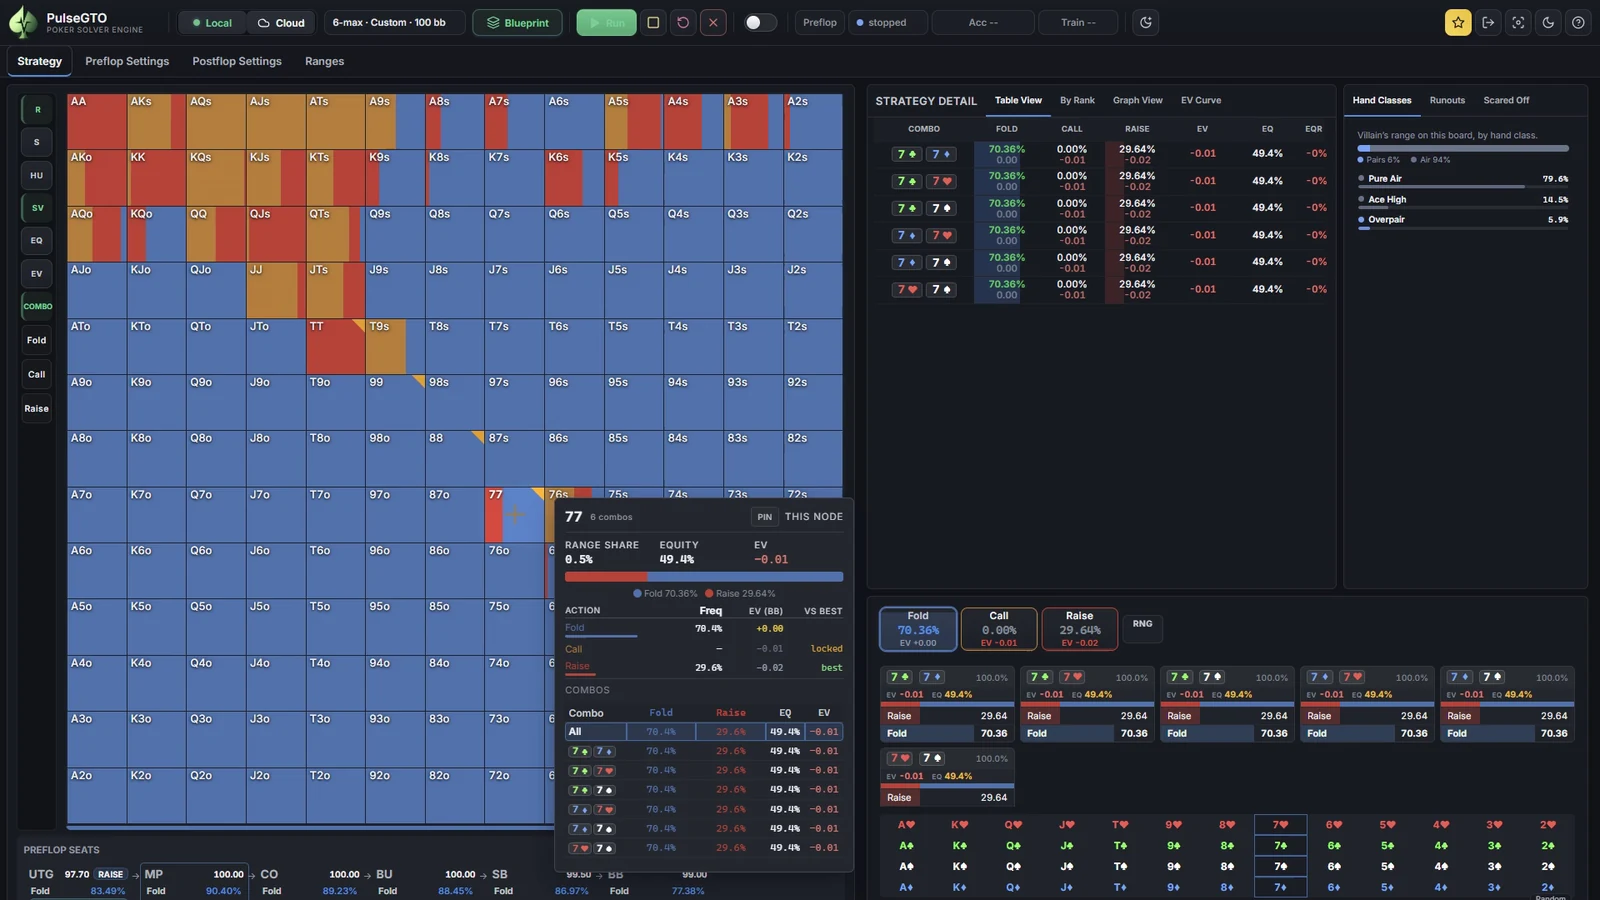This screenshot has width=1600, height=900.
Task: Select the 7 of hearts card in picker
Action: click(x=1280, y=825)
